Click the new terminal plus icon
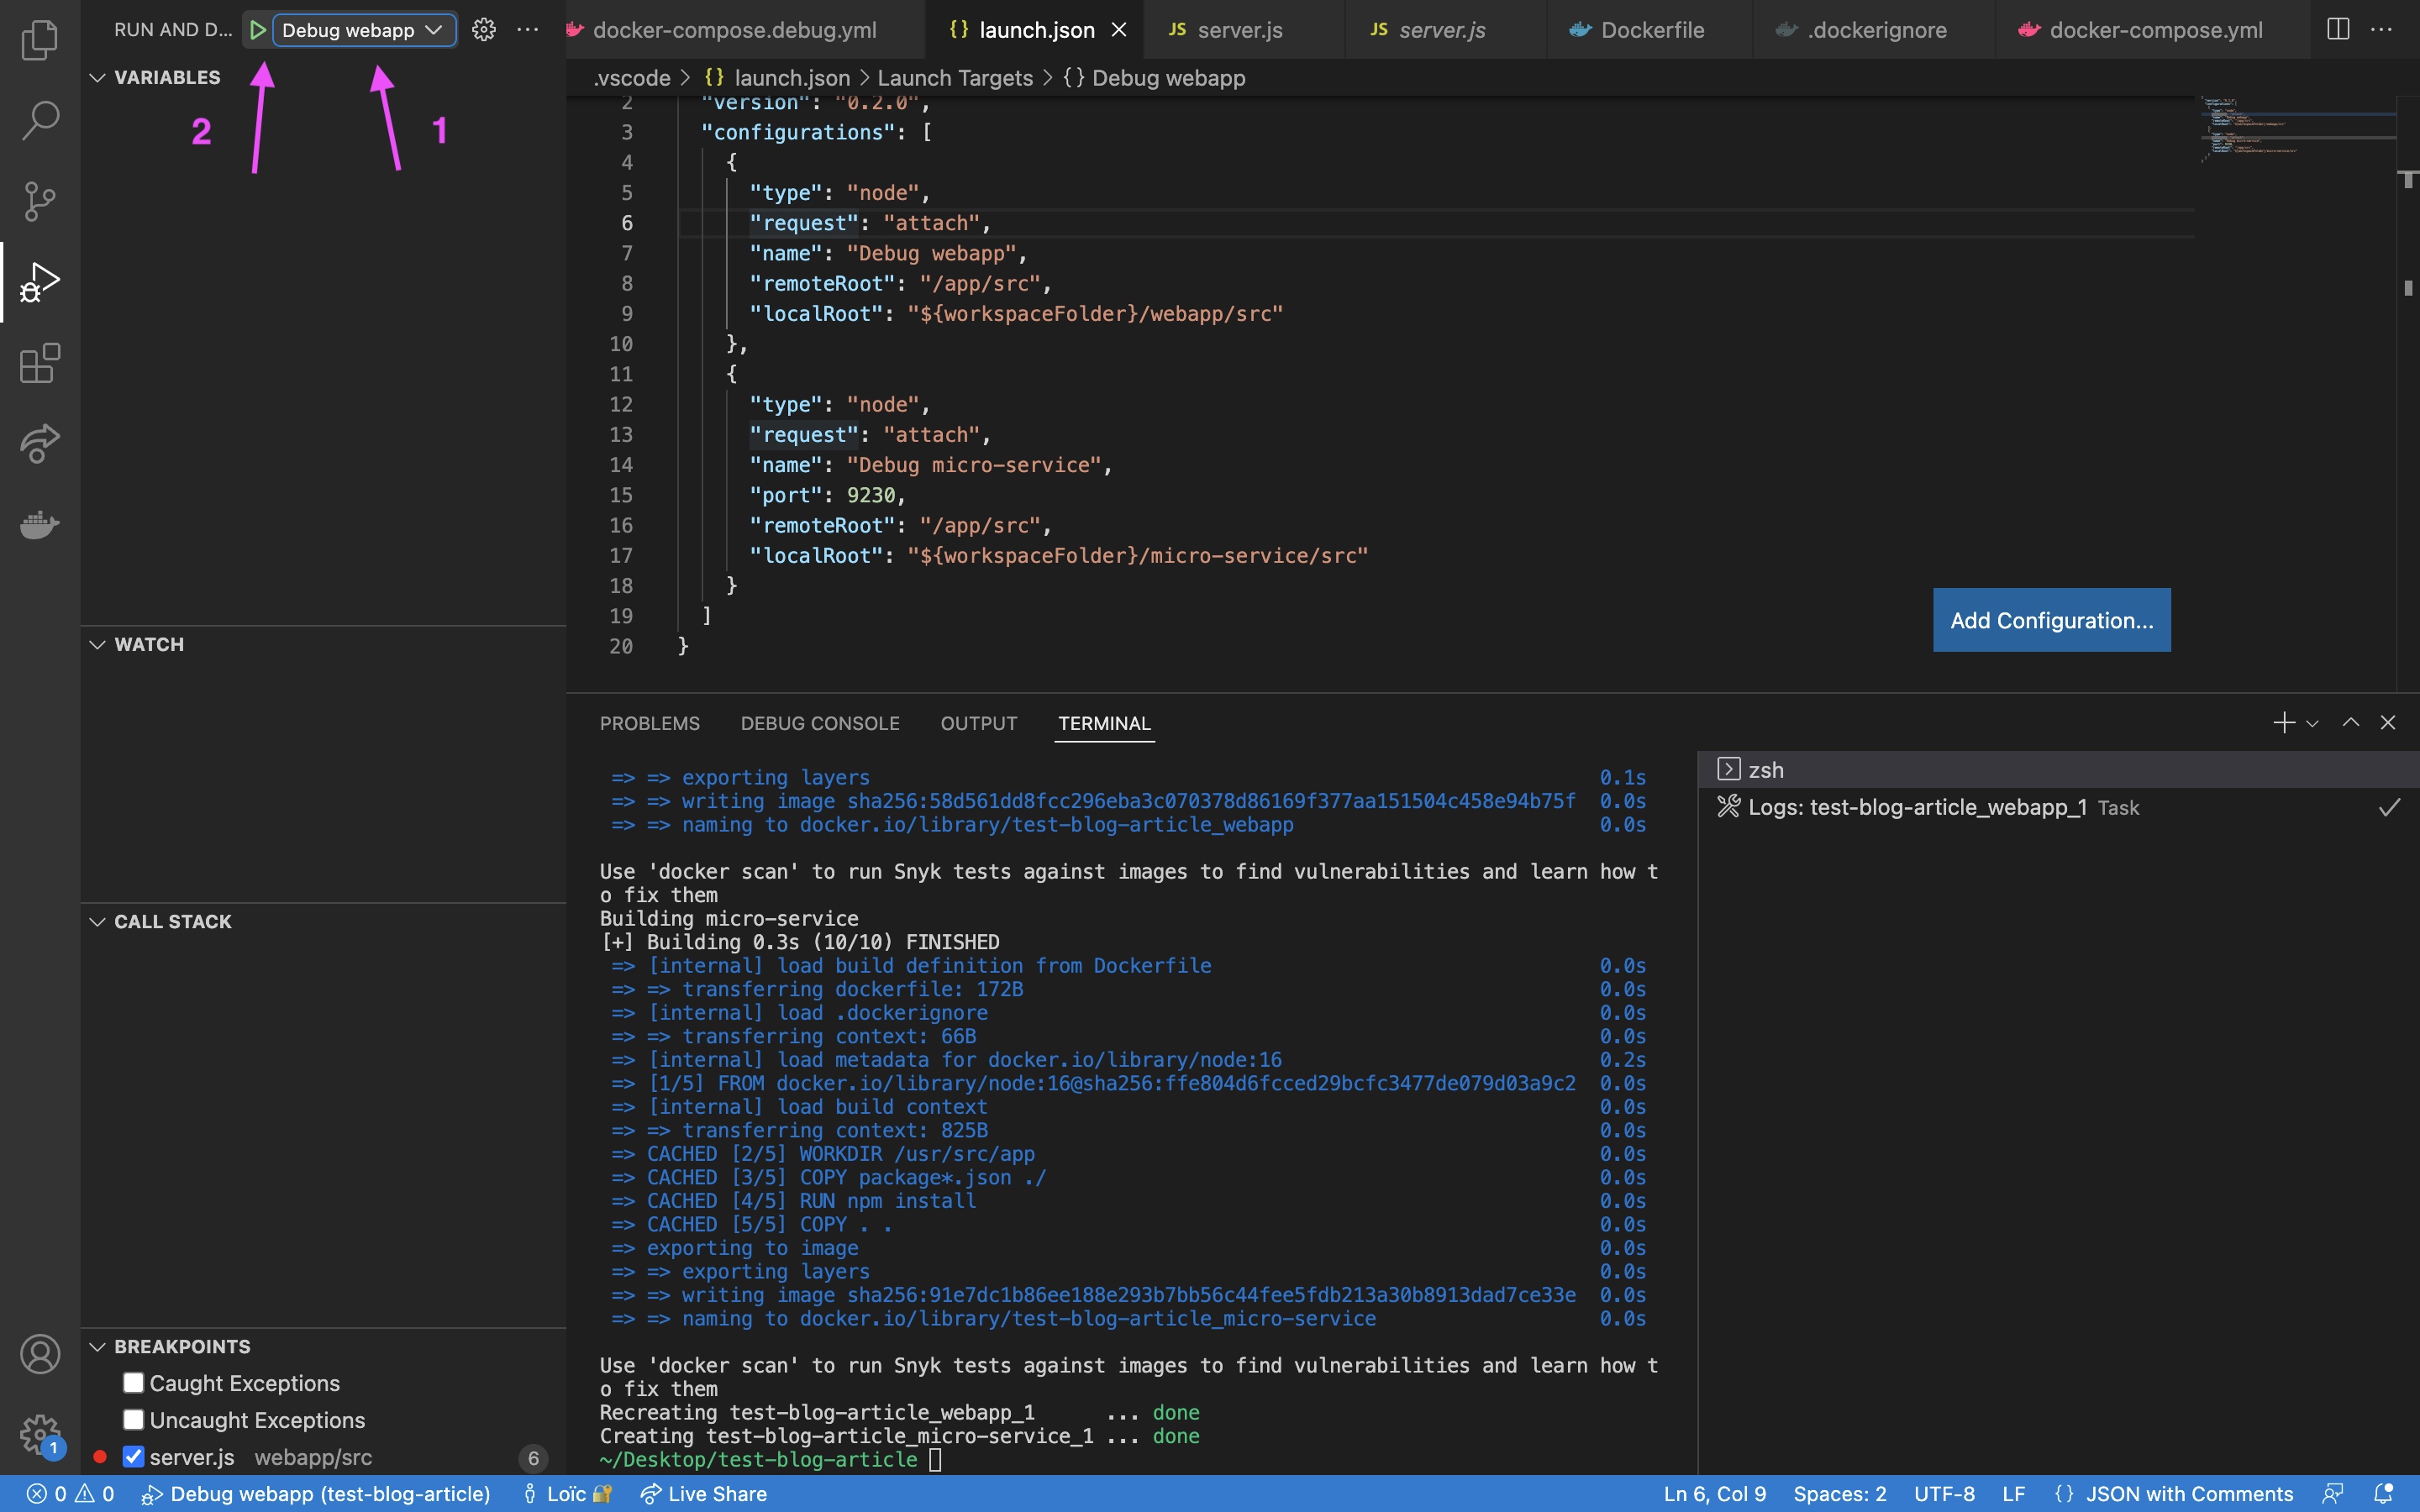Image resolution: width=2420 pixels, height=1512 pixels. tap(2283, 722)
